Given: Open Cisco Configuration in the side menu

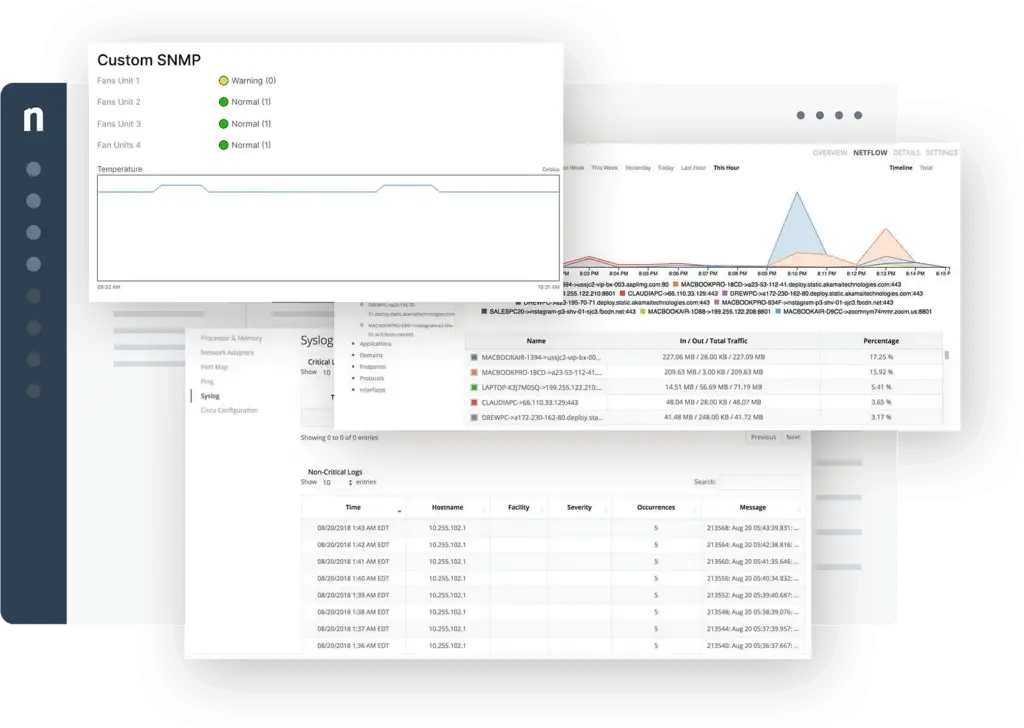Looking at the screenshot, I should (x=229, y=411).
